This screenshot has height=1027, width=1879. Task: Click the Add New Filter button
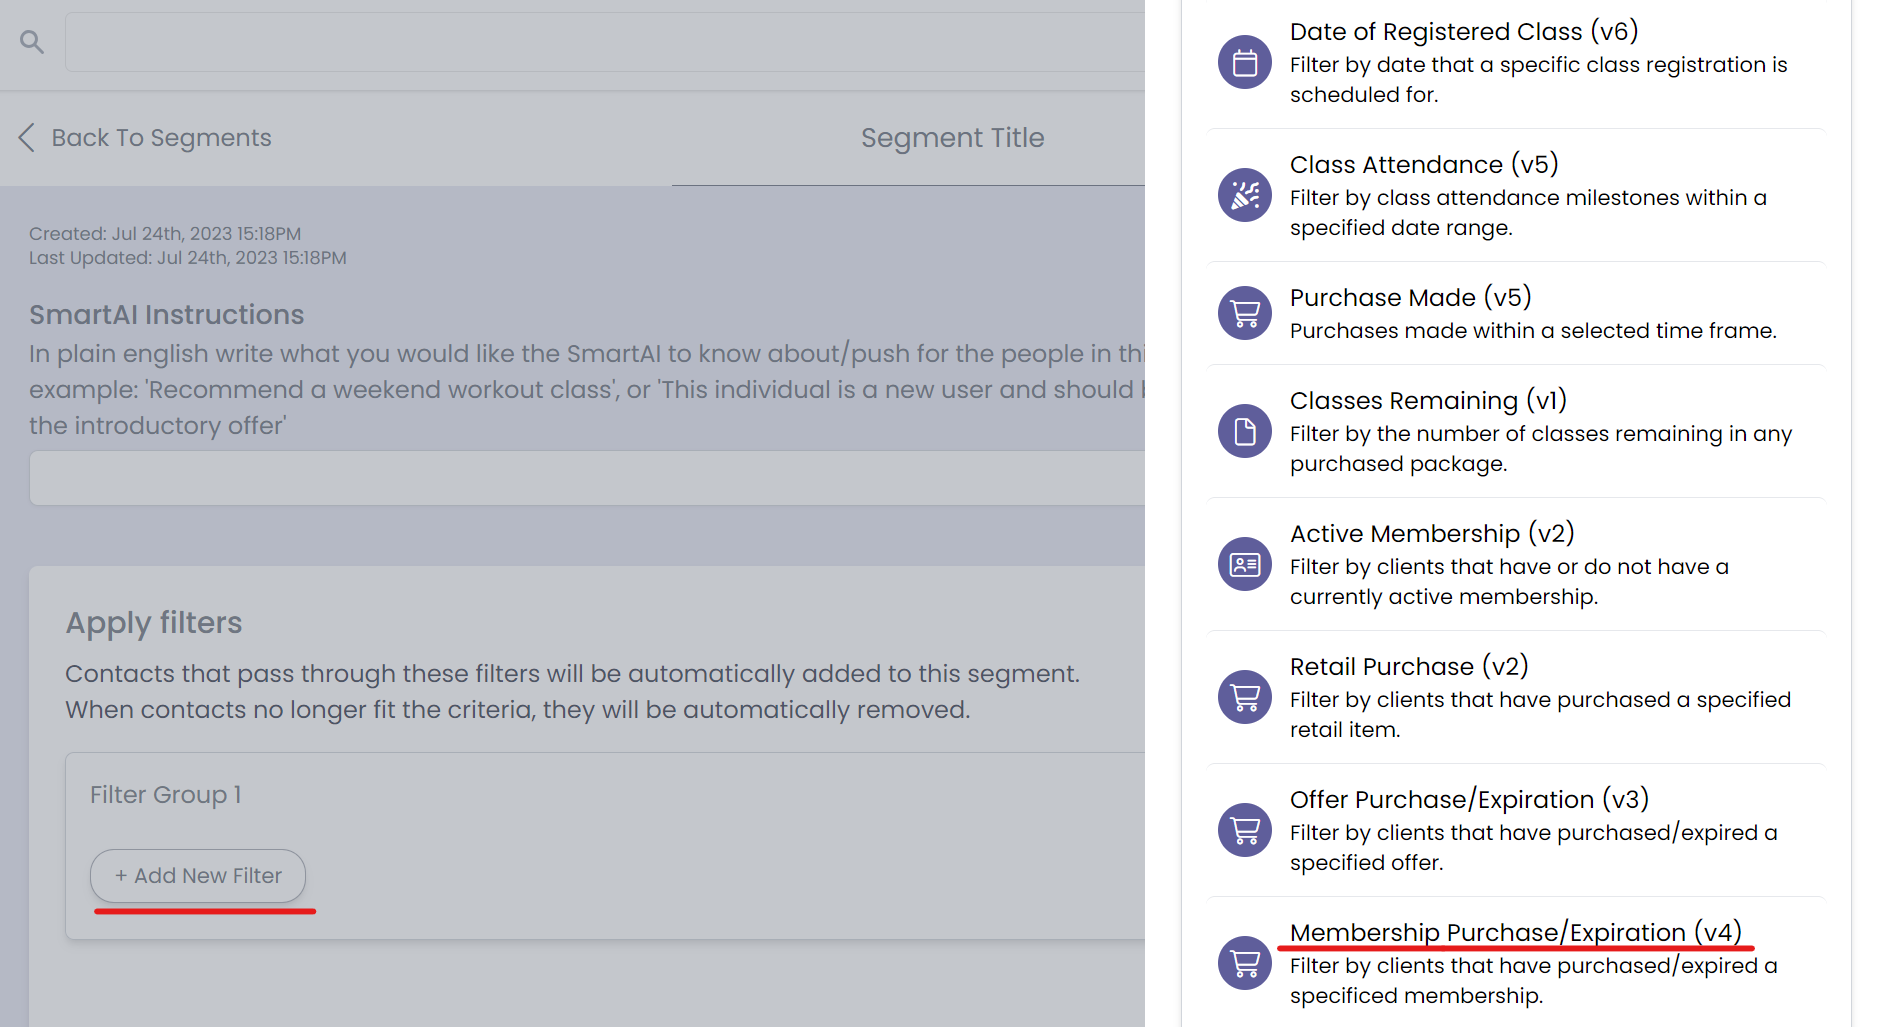tap(197, 875)
